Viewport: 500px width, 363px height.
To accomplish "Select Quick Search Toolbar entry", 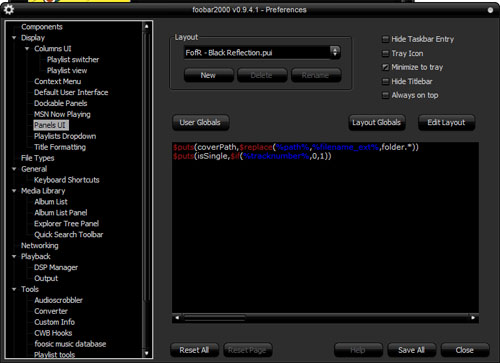I will (69, 235).
